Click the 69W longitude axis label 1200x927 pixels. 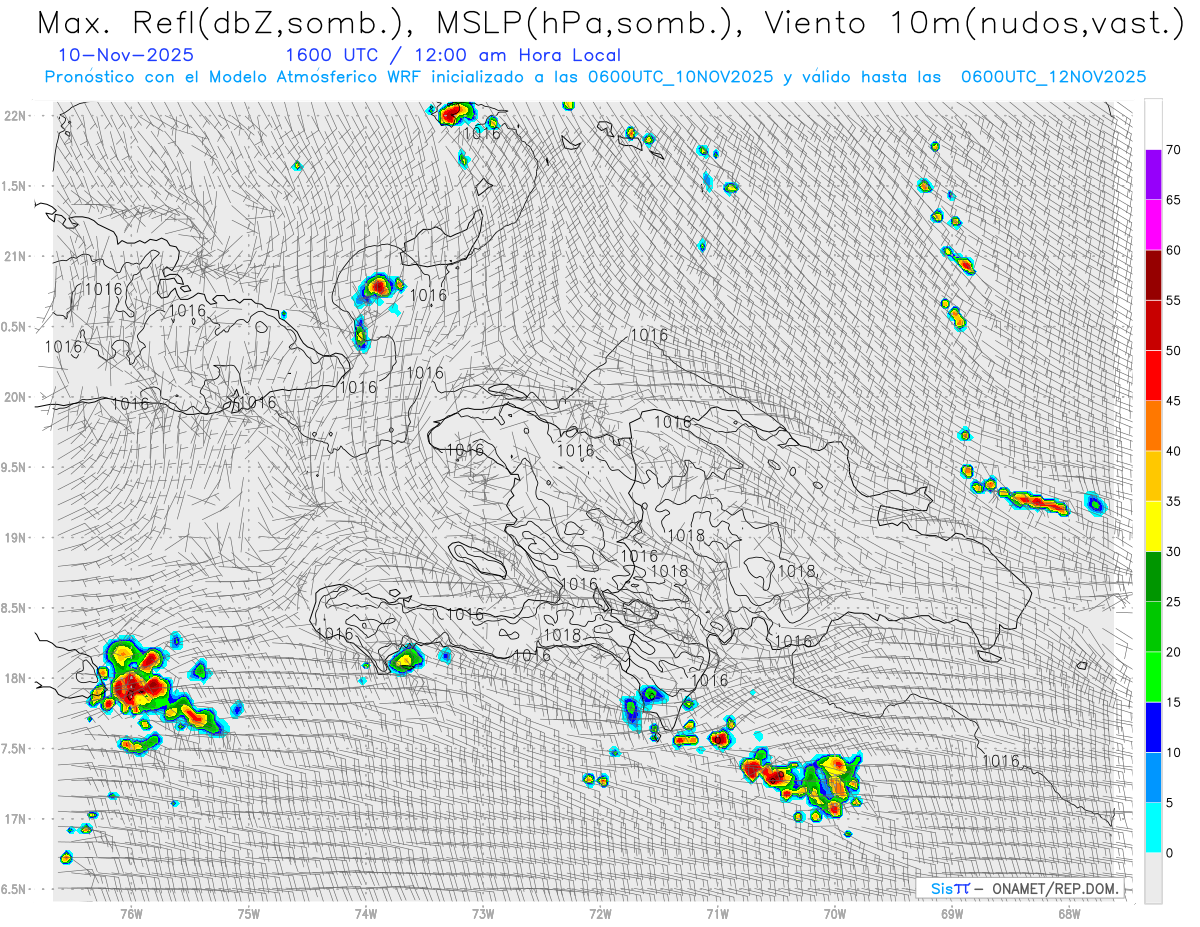click(951, 913)
